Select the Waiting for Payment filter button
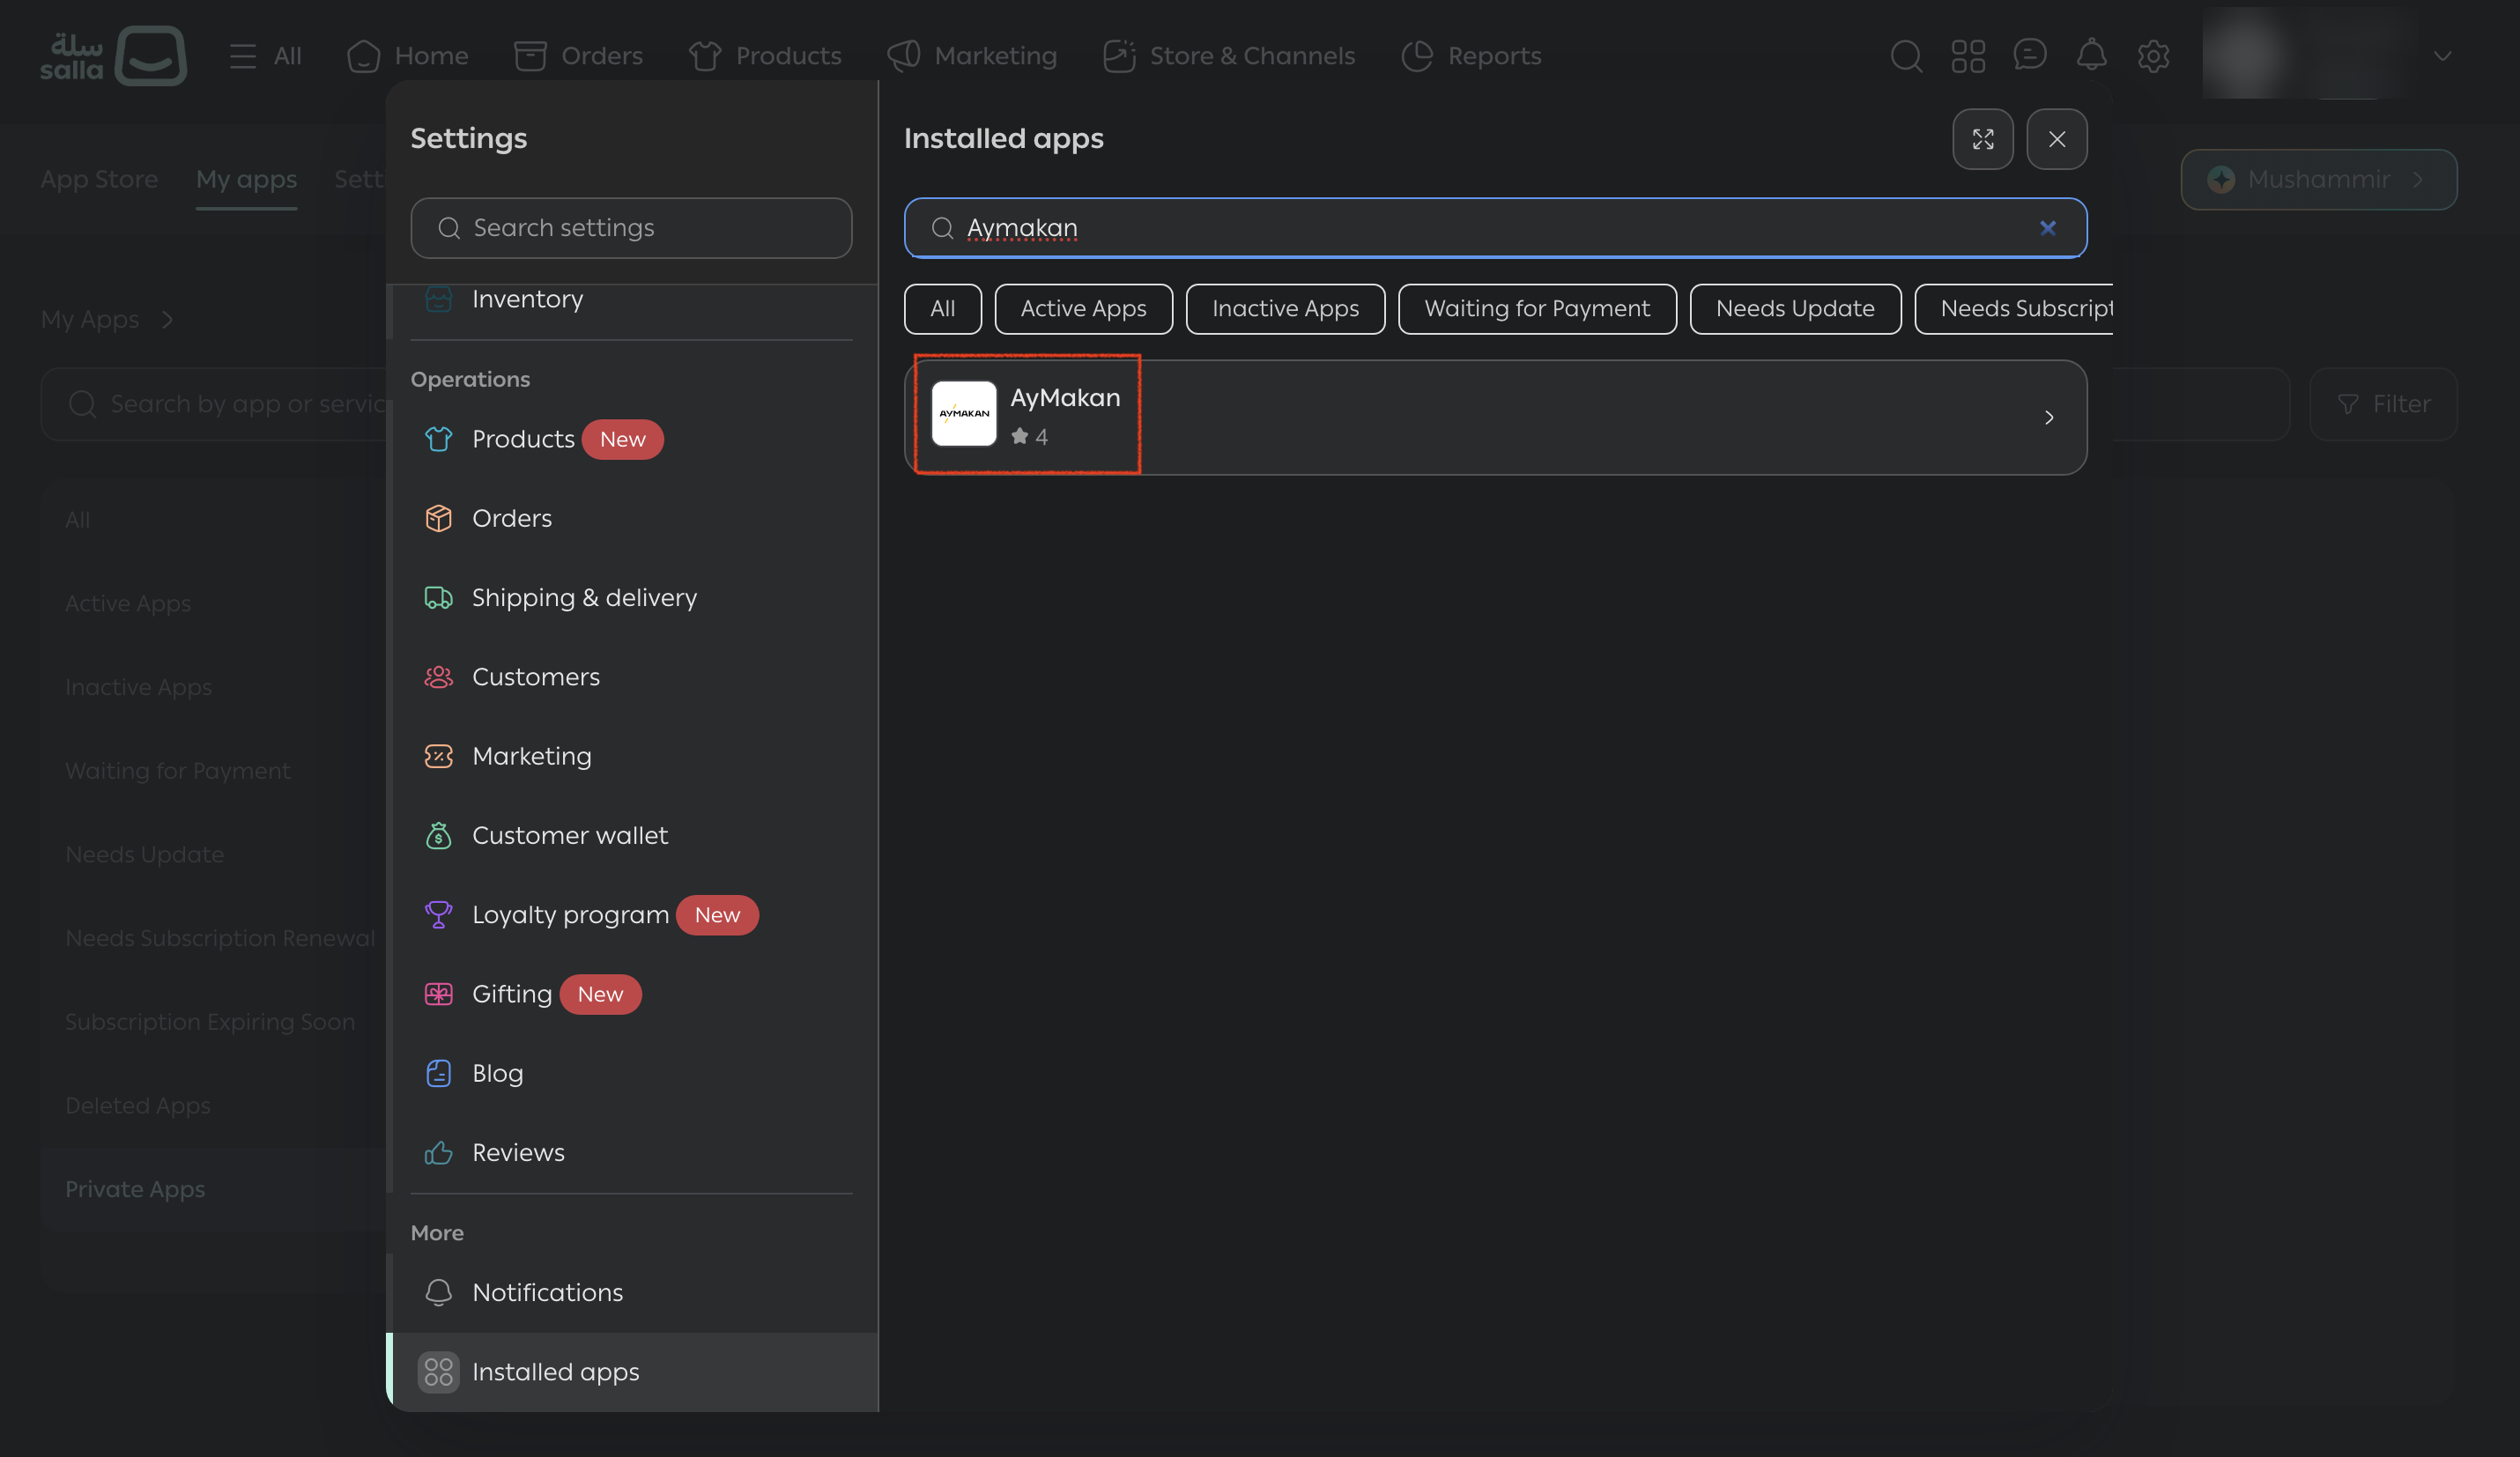The width and height of the screenshot is (2520, 1457). pos(1537,308)
